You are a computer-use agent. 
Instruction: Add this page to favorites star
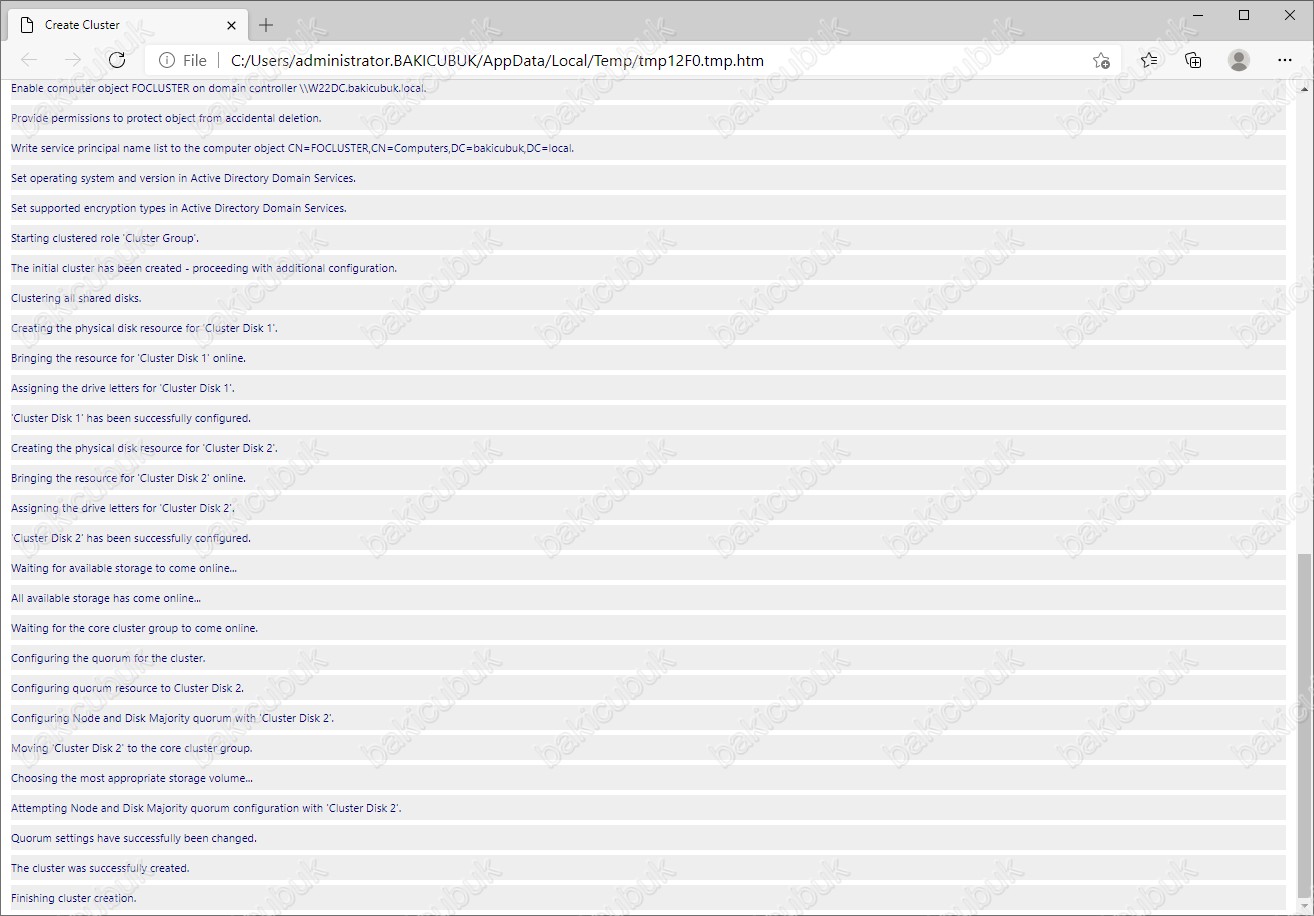click(1101, 60)
